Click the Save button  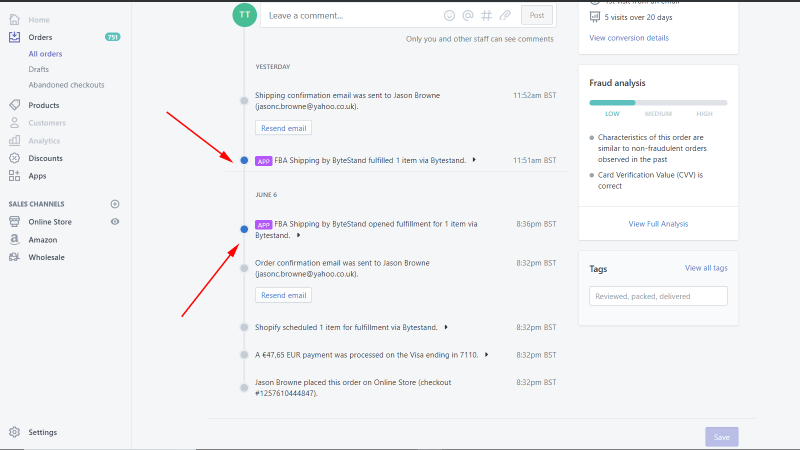coord(721,437)
